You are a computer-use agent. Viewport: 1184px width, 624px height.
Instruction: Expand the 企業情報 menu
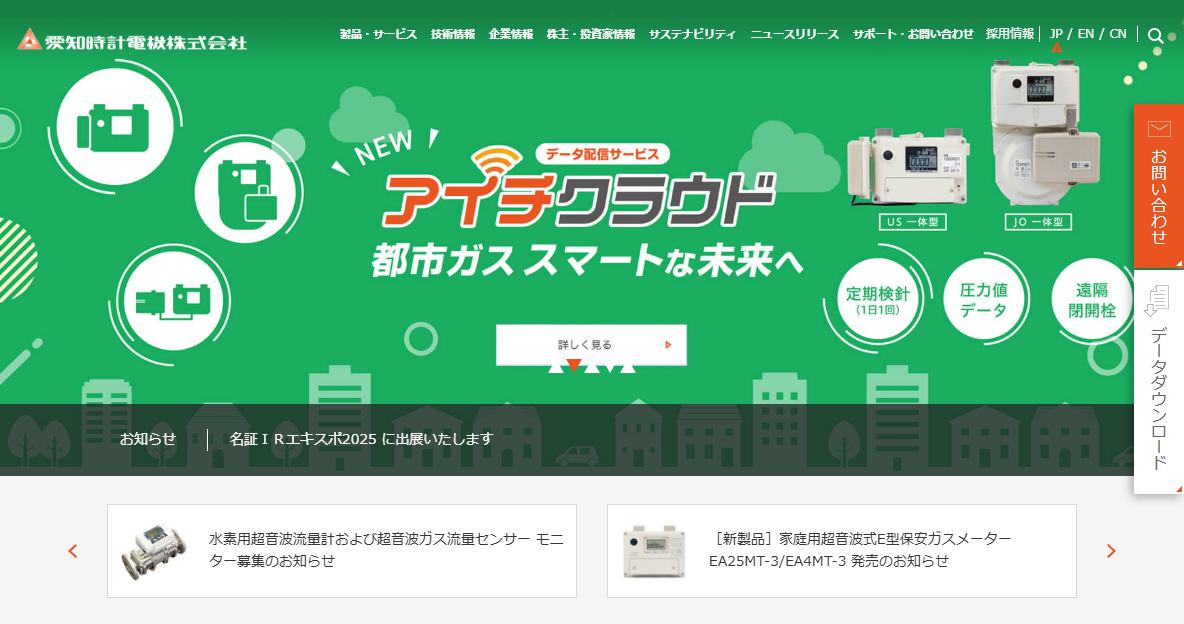tap(511, 34)
